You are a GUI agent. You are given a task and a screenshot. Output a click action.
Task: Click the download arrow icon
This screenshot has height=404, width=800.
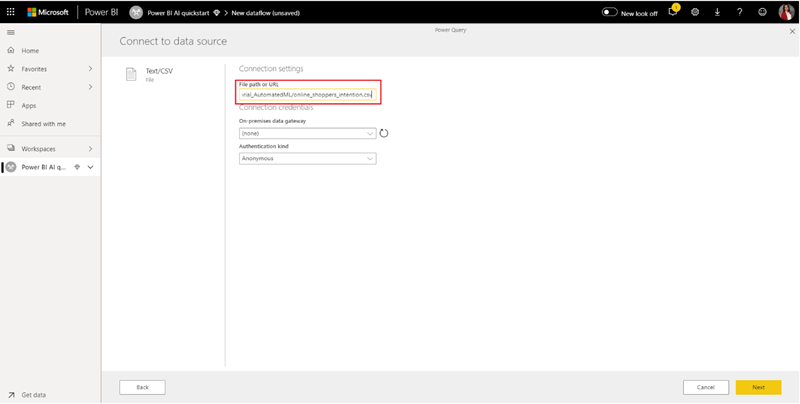[x=717, y=12]
